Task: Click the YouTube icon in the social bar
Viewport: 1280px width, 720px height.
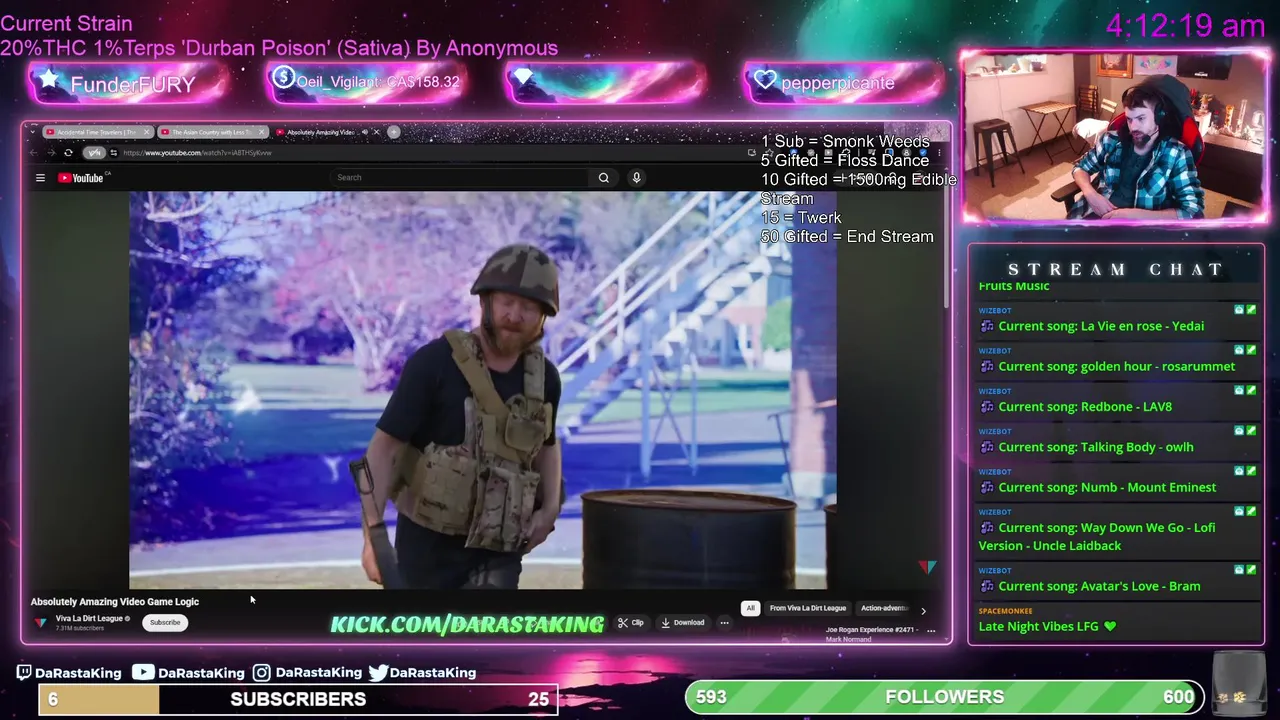Action: (143, 673)
